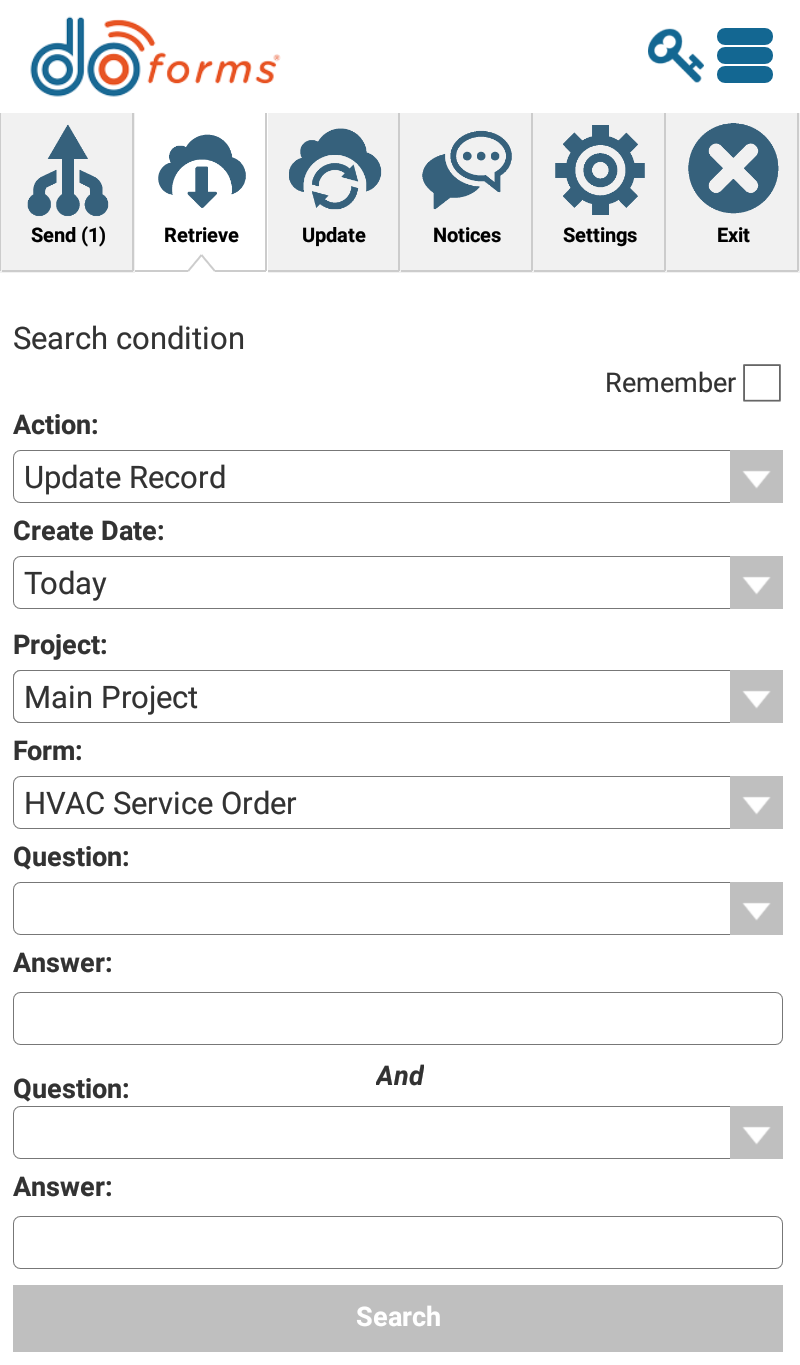800x1365 pixels.
Task: Click the key icon in header
Action: [675, 56]
